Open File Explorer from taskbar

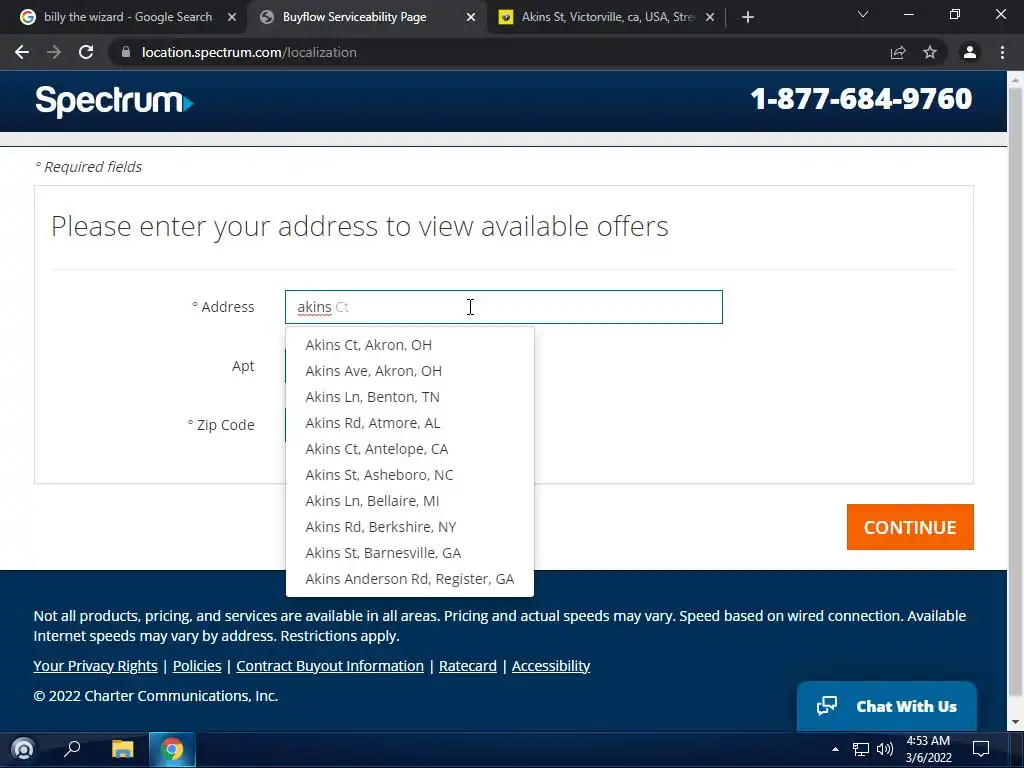click(x=122, y=749)
